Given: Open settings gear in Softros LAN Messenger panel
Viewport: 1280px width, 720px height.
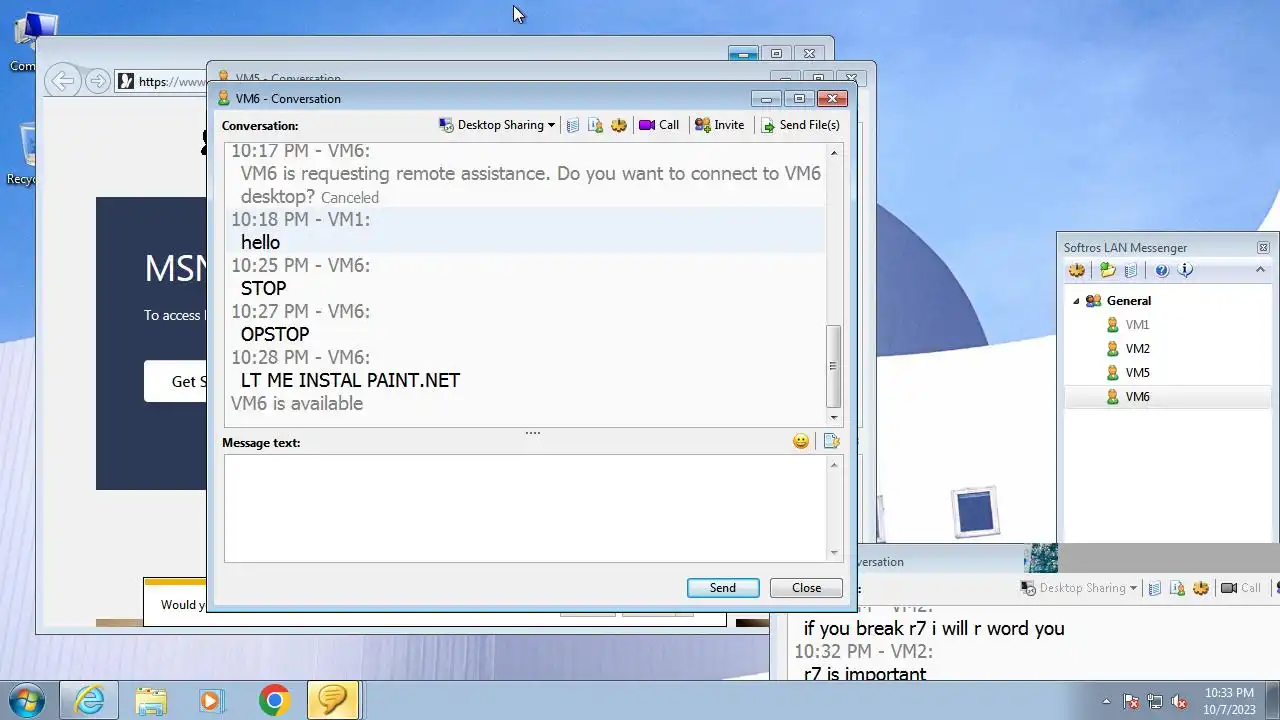Looking at the screenshot, I should pyautogui.click(x=1077, y=270).
